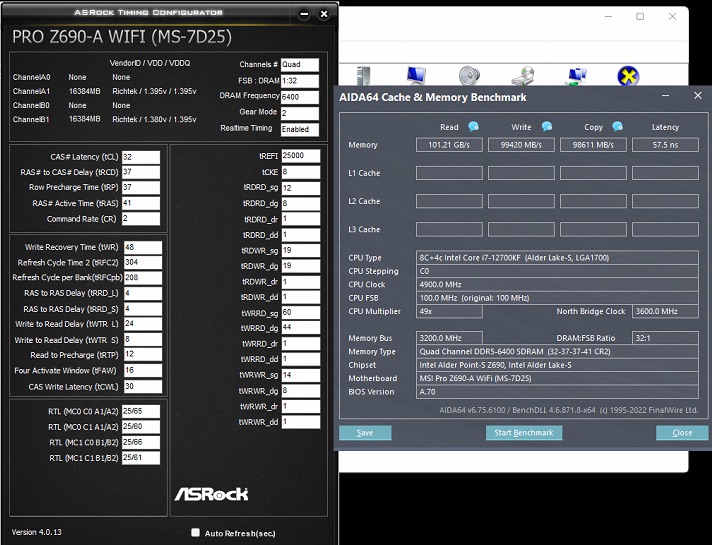
Task: Click the storage drive icon in background toolbar
Action: point(523,76)
